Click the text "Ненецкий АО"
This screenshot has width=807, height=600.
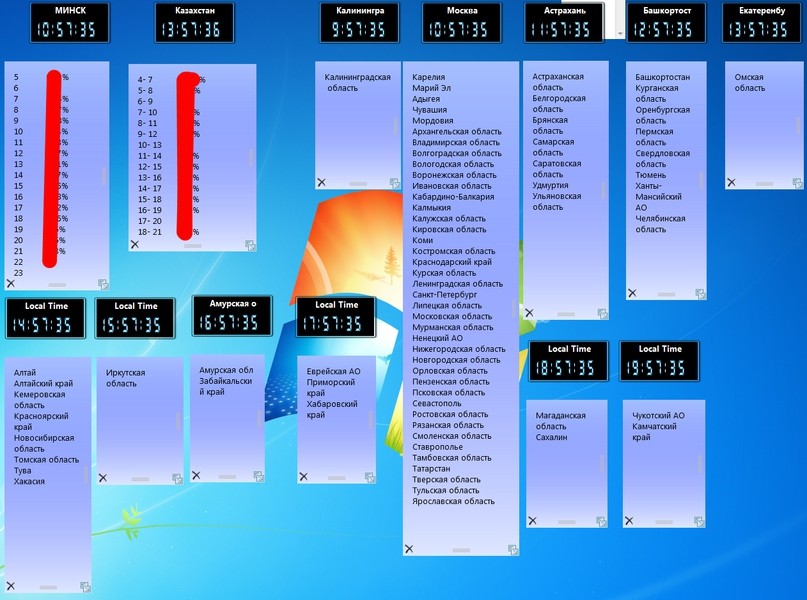tap(437, 338)
